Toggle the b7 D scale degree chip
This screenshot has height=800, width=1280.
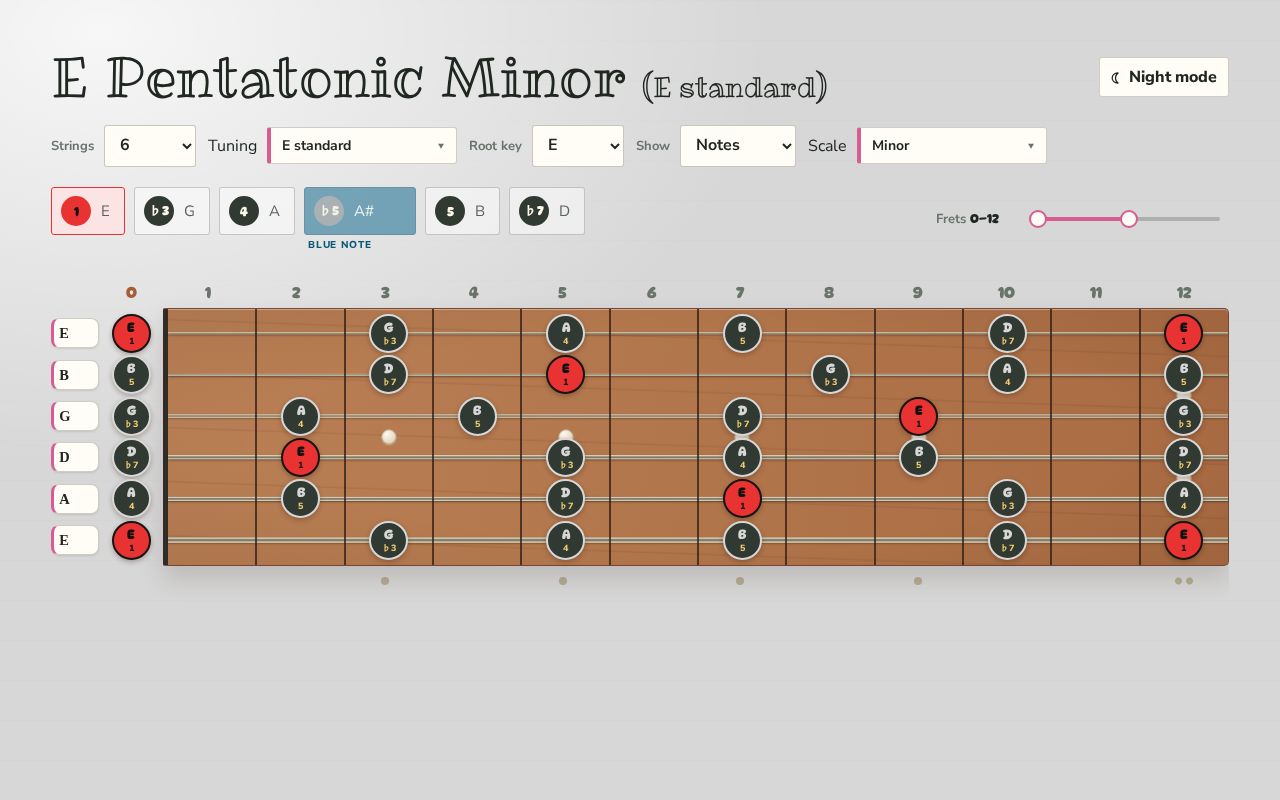pyautogui.click(x=547, y=211)
